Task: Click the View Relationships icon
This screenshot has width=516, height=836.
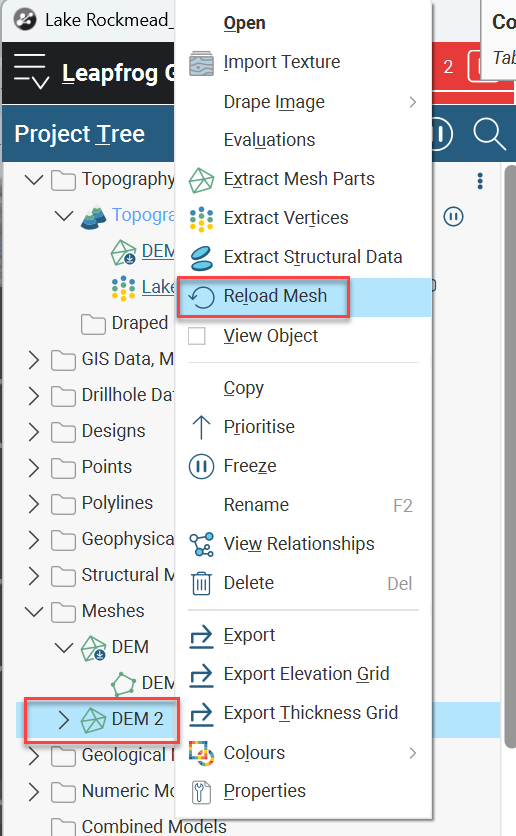Action: tap(201, 544)
